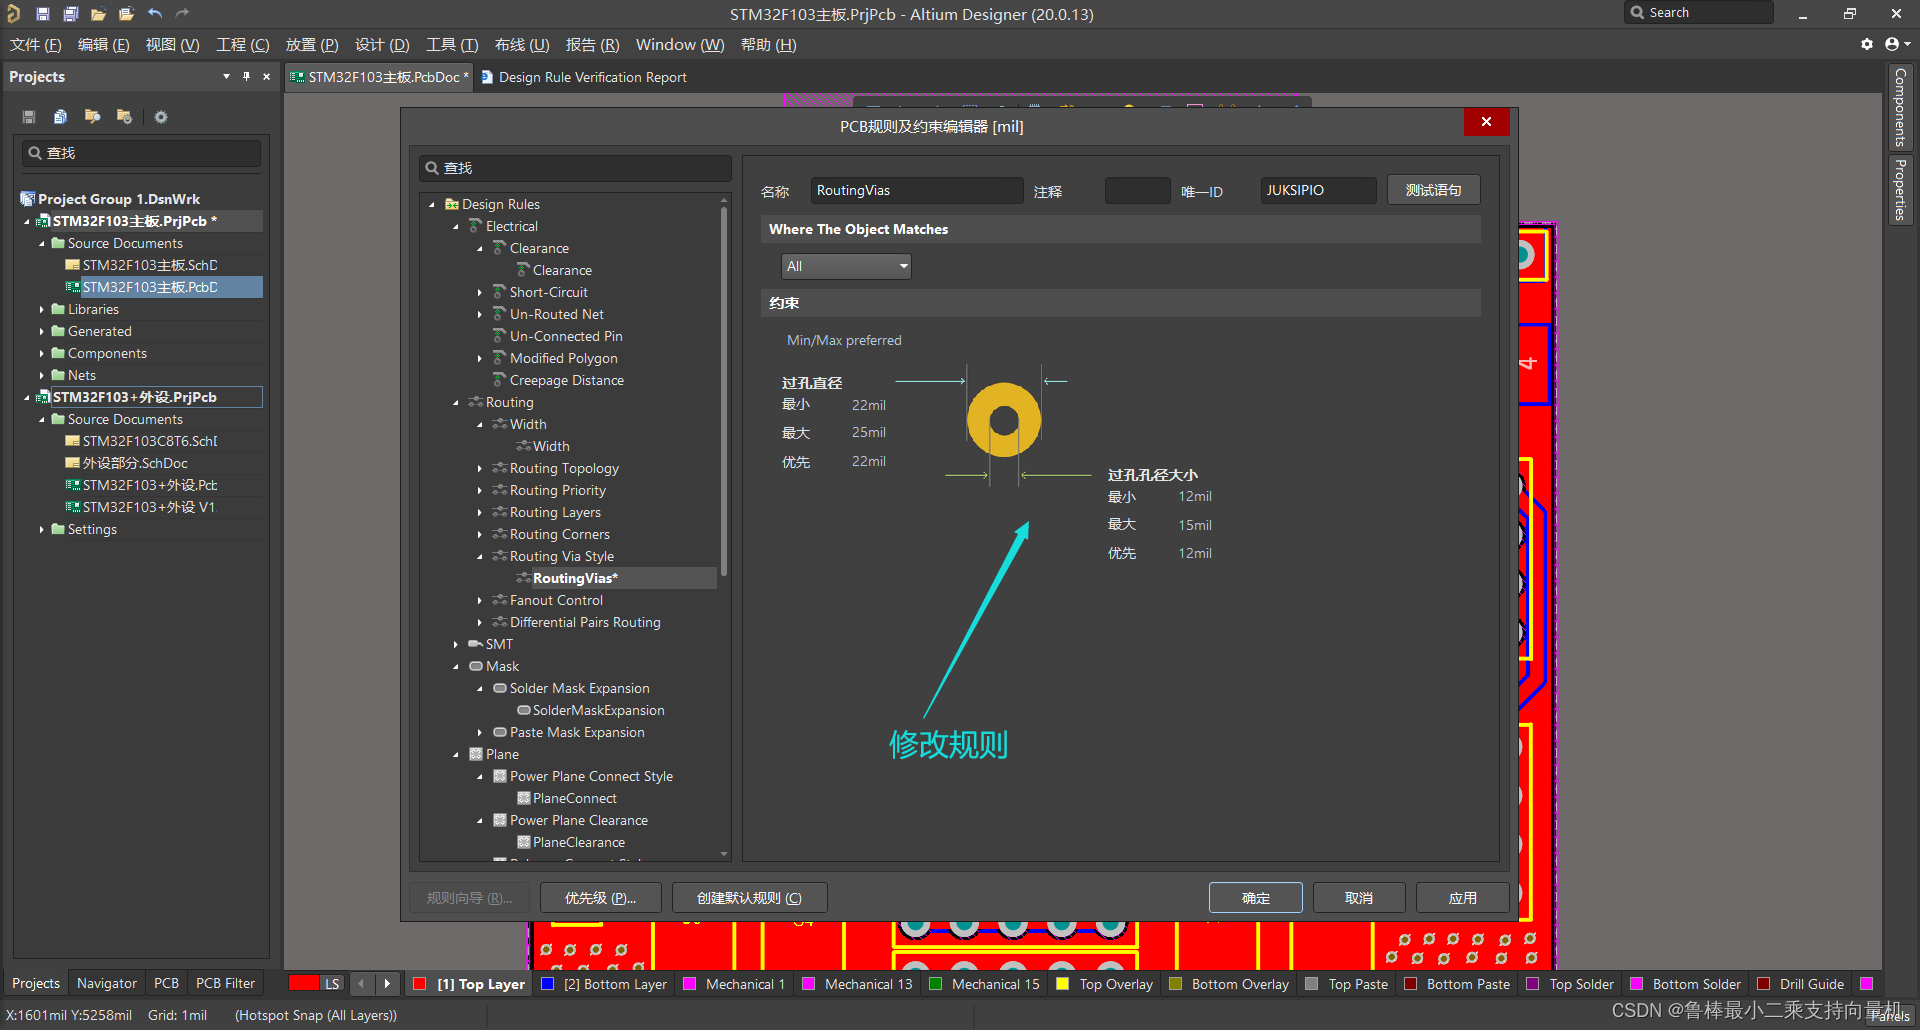Redo the last action
The height and width of the screenshot is (1030, 1920).
pyautogui.click(x=182, y=14)
